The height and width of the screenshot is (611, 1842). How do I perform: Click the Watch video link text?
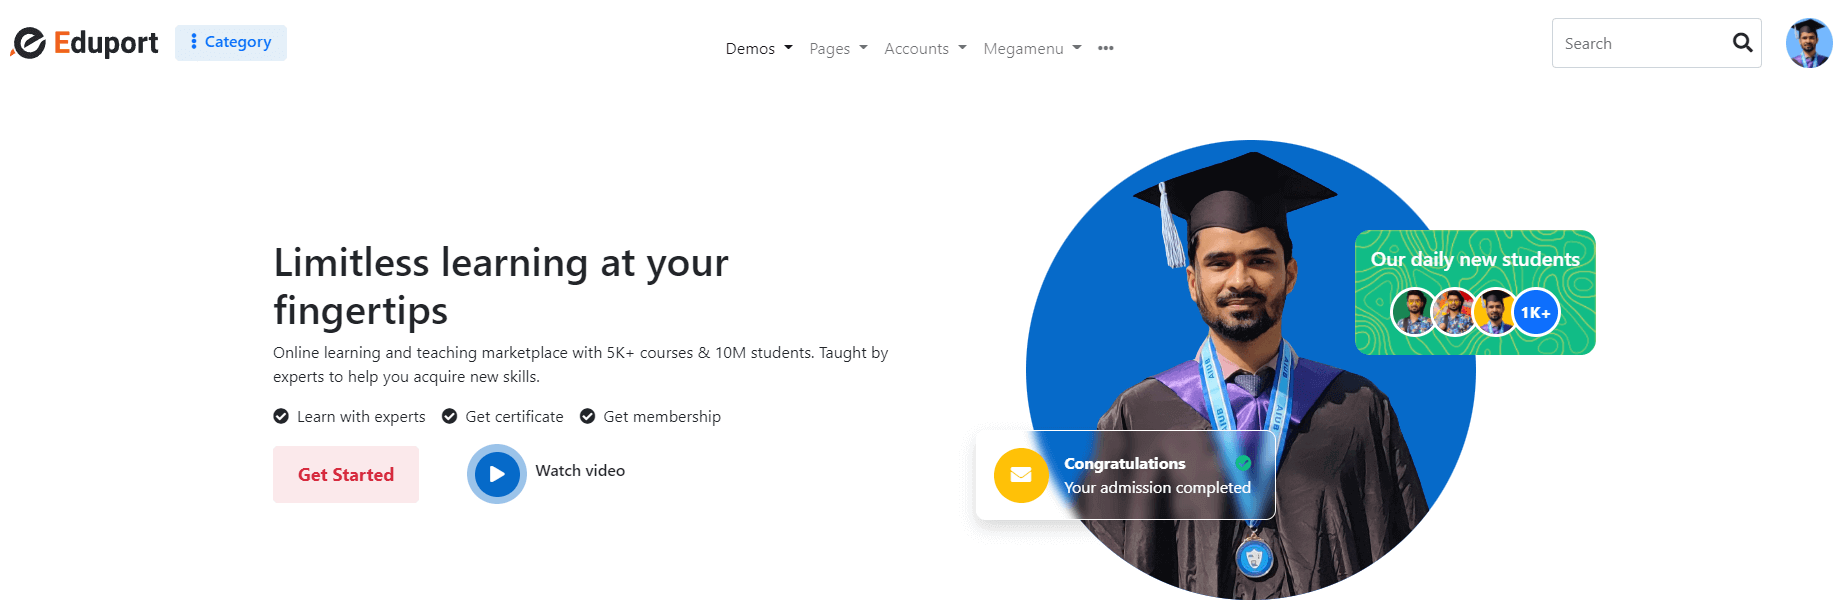[x=580, y=470]
